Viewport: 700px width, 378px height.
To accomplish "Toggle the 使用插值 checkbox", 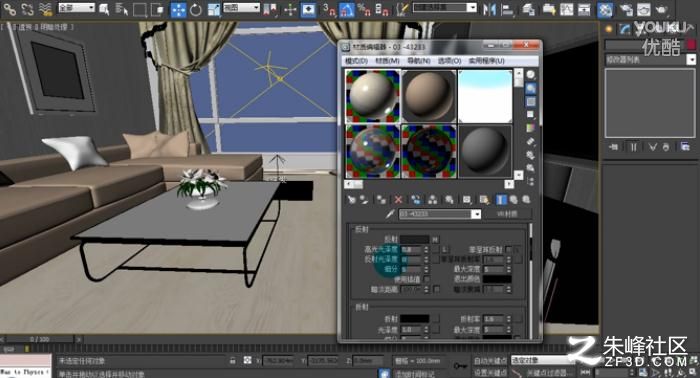I will pyautogui.click(x=427, y=279).
